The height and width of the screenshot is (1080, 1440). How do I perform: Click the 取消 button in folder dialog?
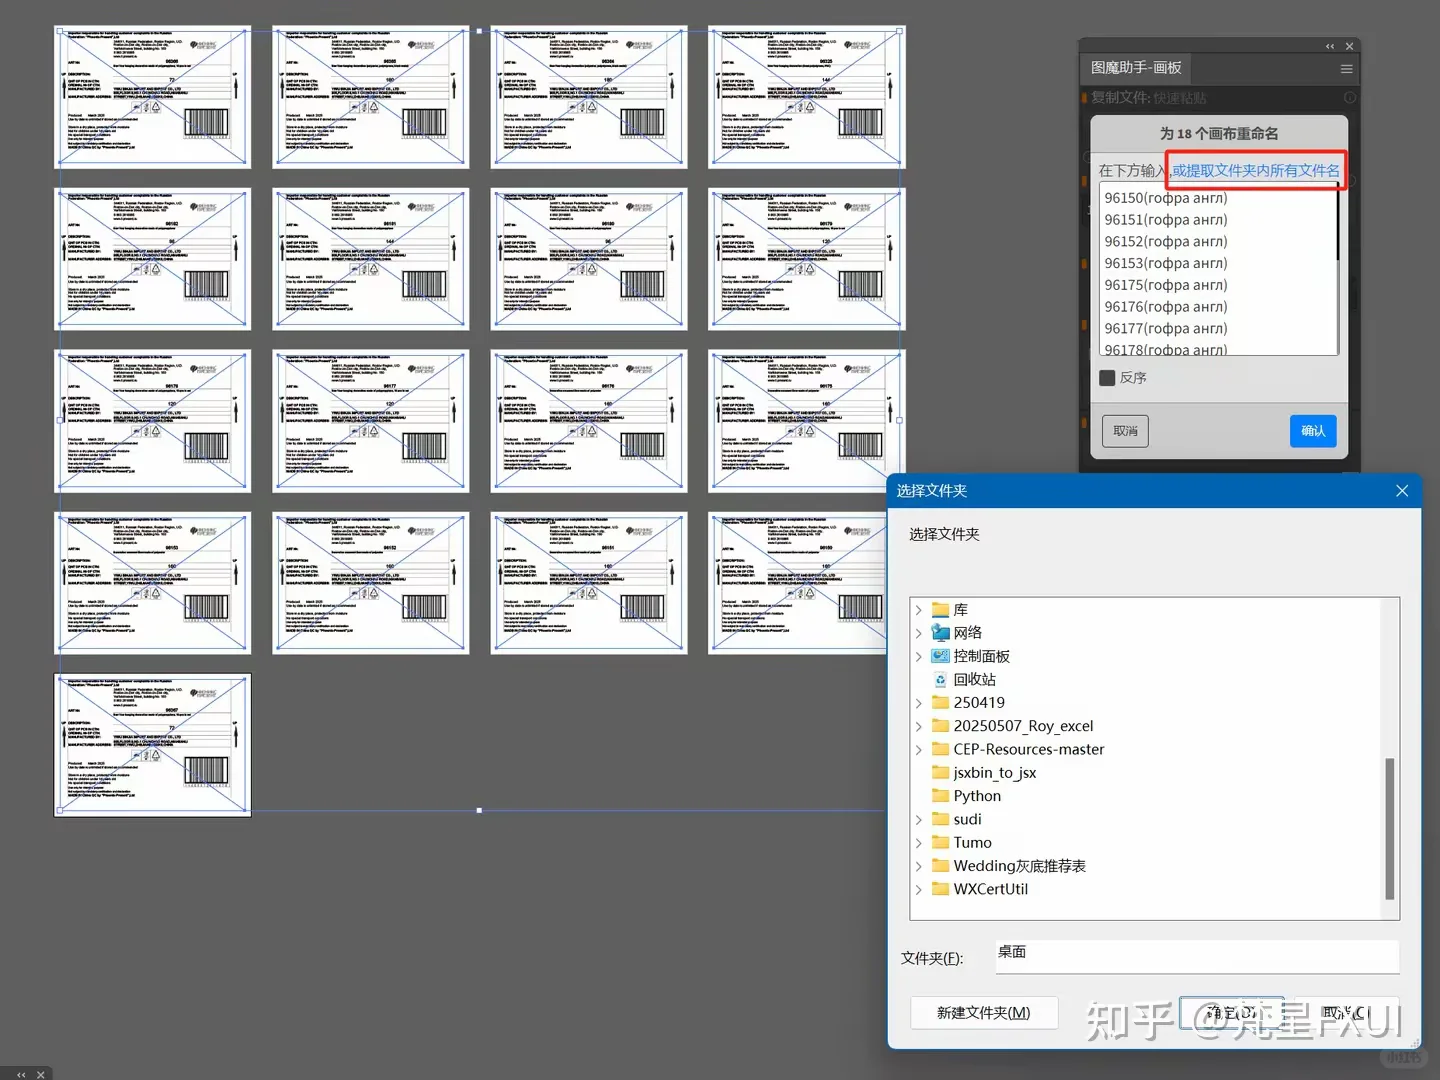tap(1346, 1013)
